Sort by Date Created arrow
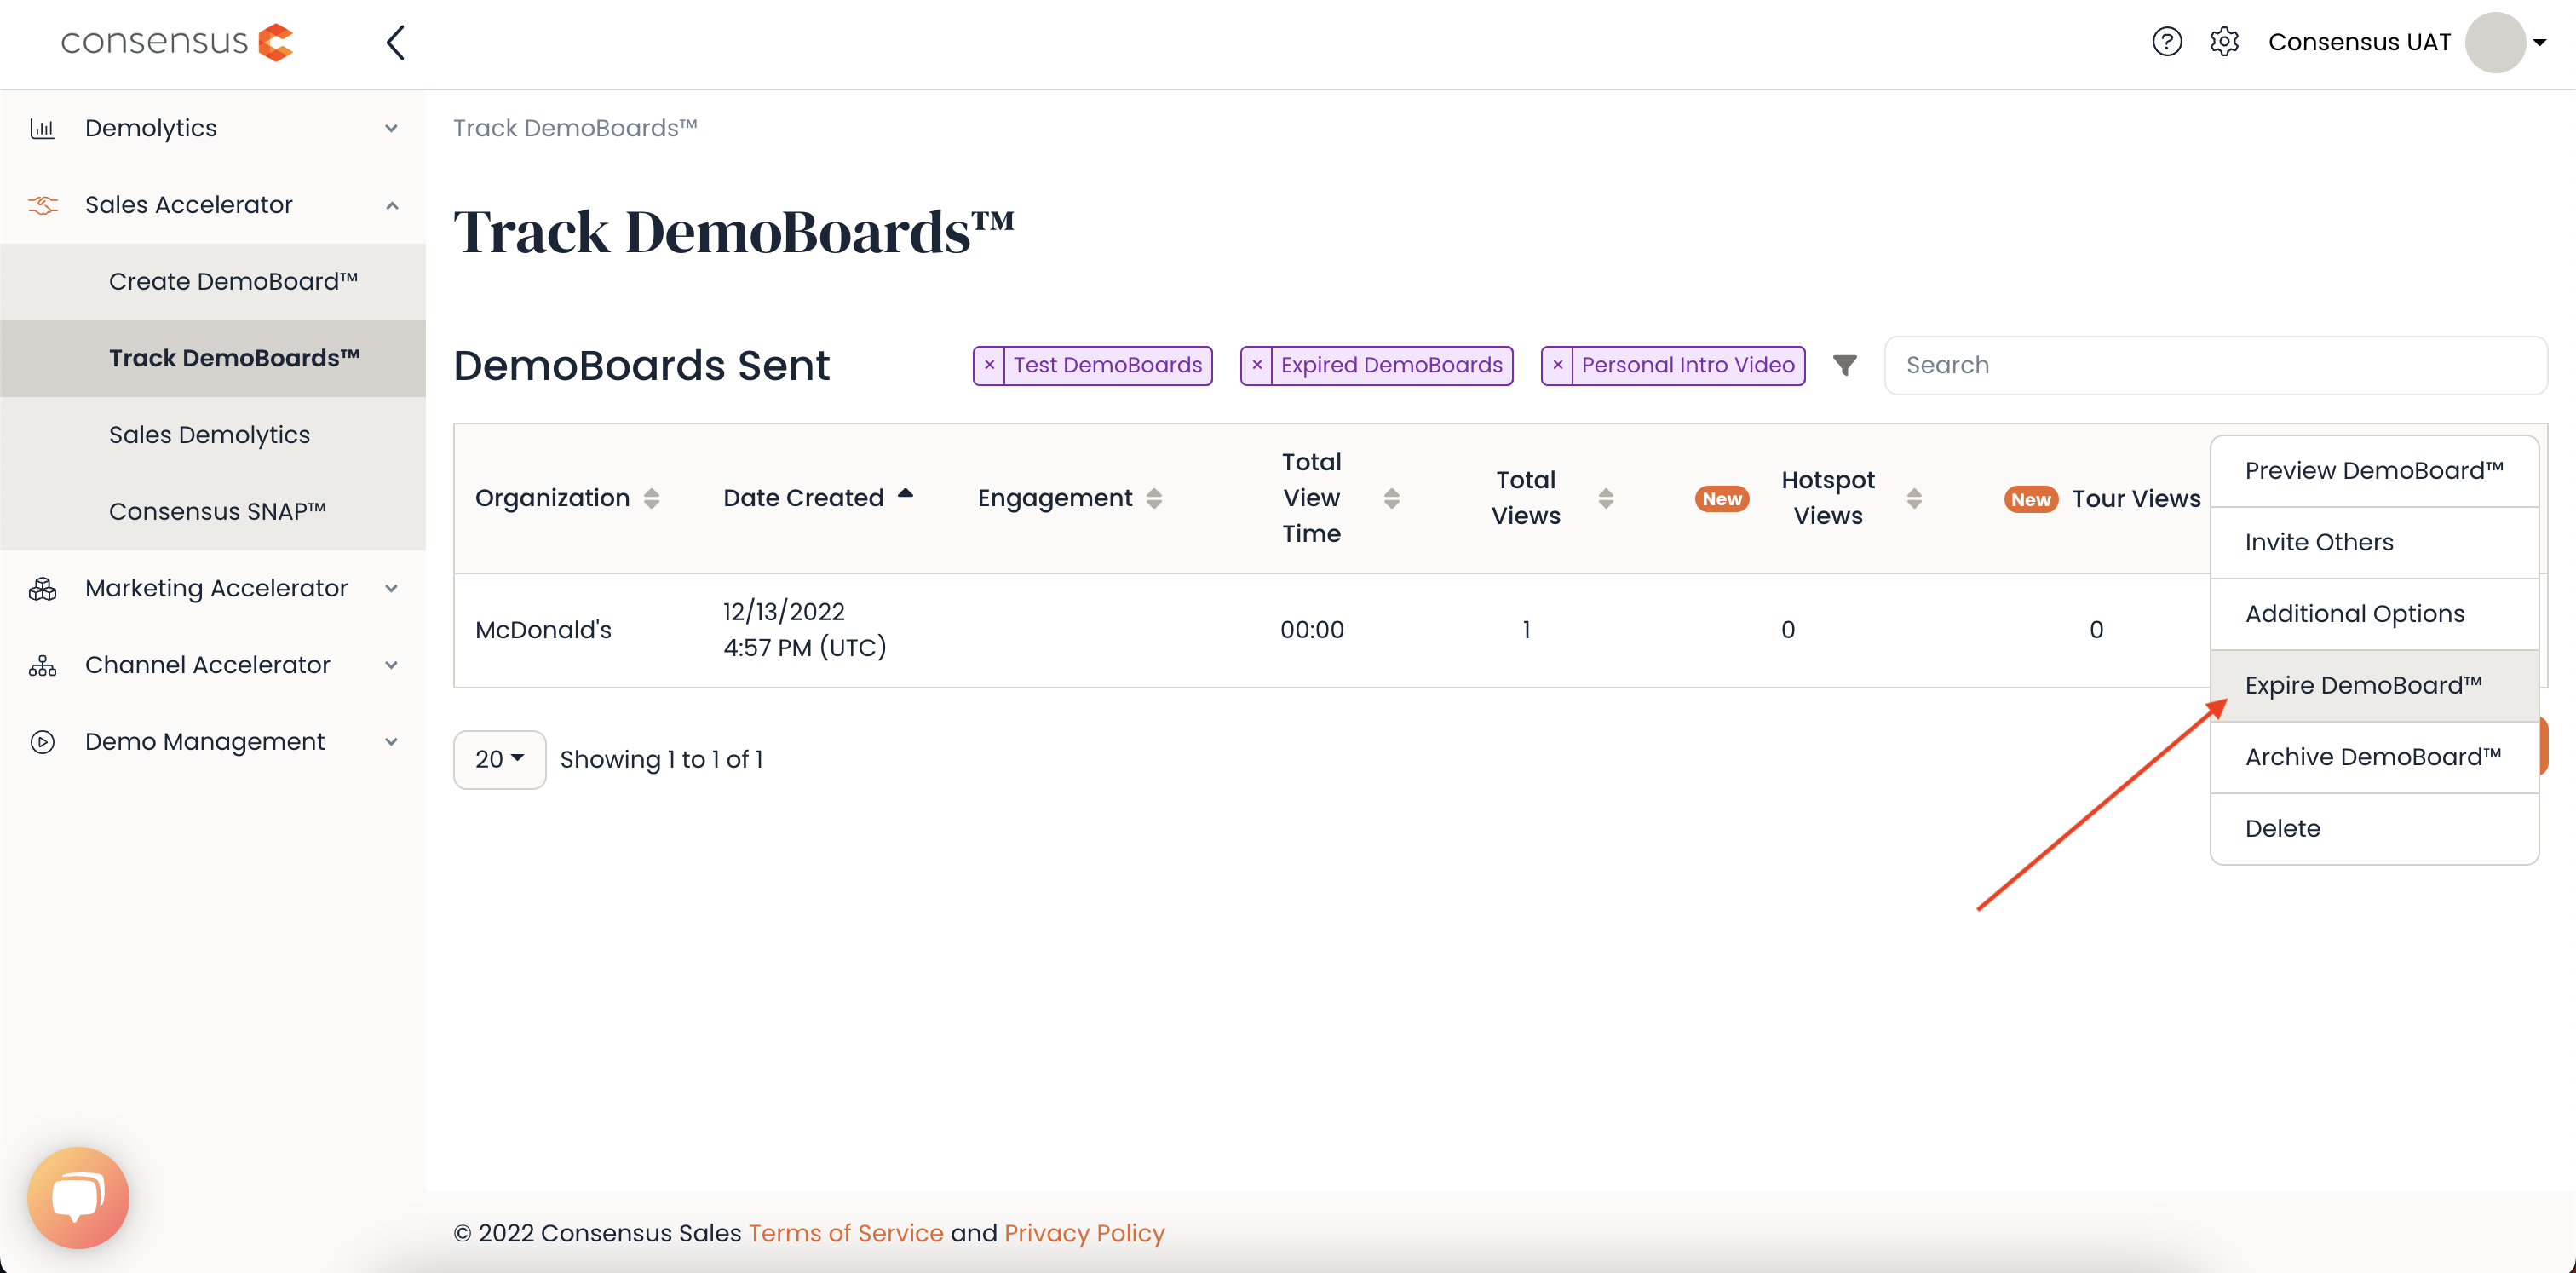2576x1273 pixels. click(905, 493)
